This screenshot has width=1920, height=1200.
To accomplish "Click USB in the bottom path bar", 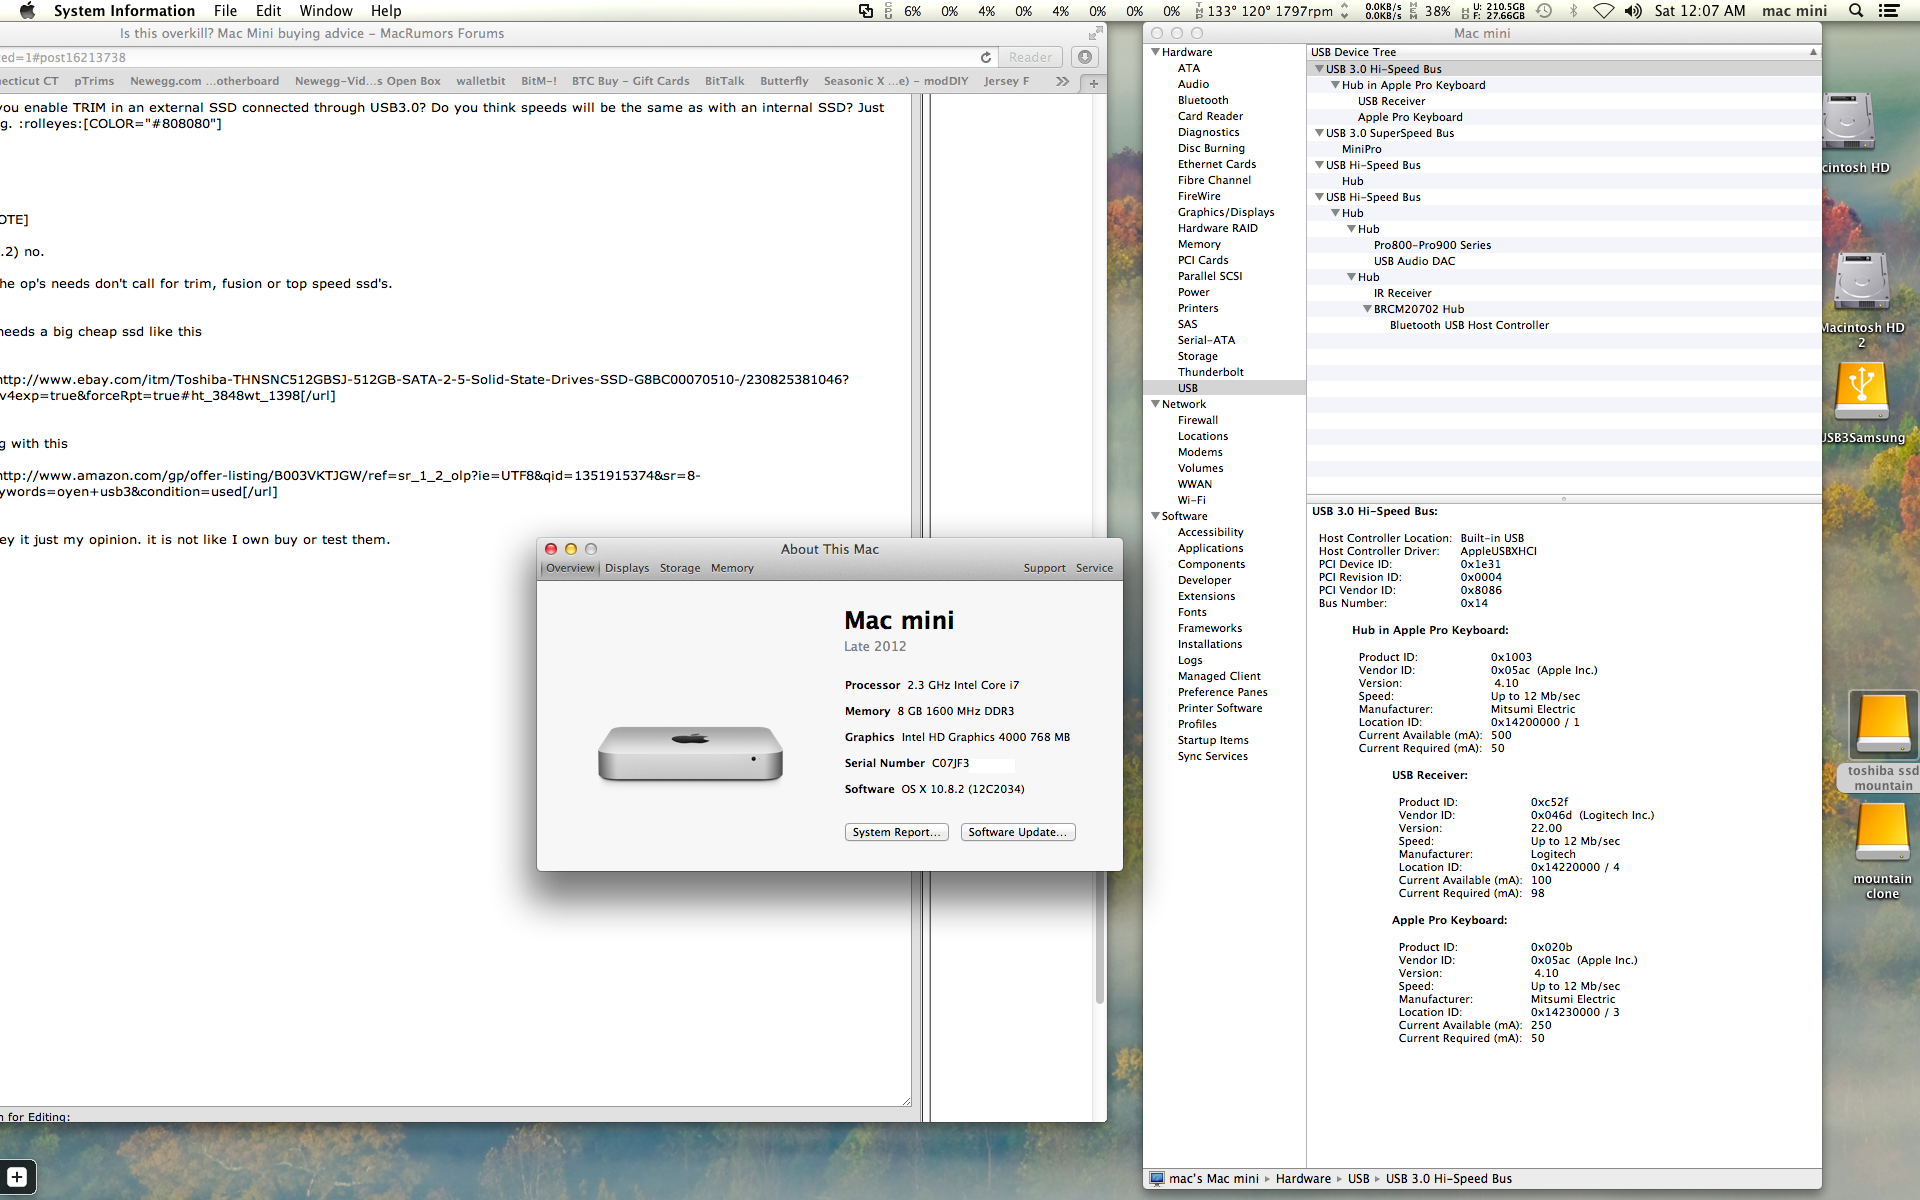I will (x=1358, y=1179).
